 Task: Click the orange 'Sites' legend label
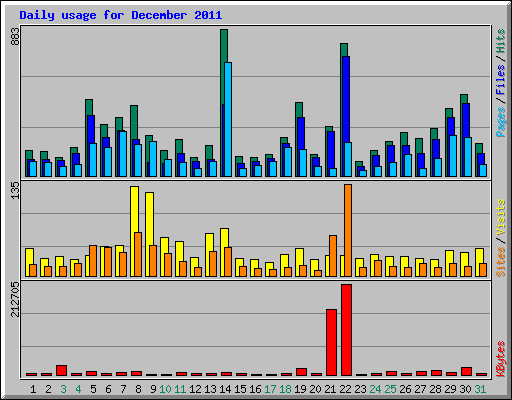tap(501, 262)
